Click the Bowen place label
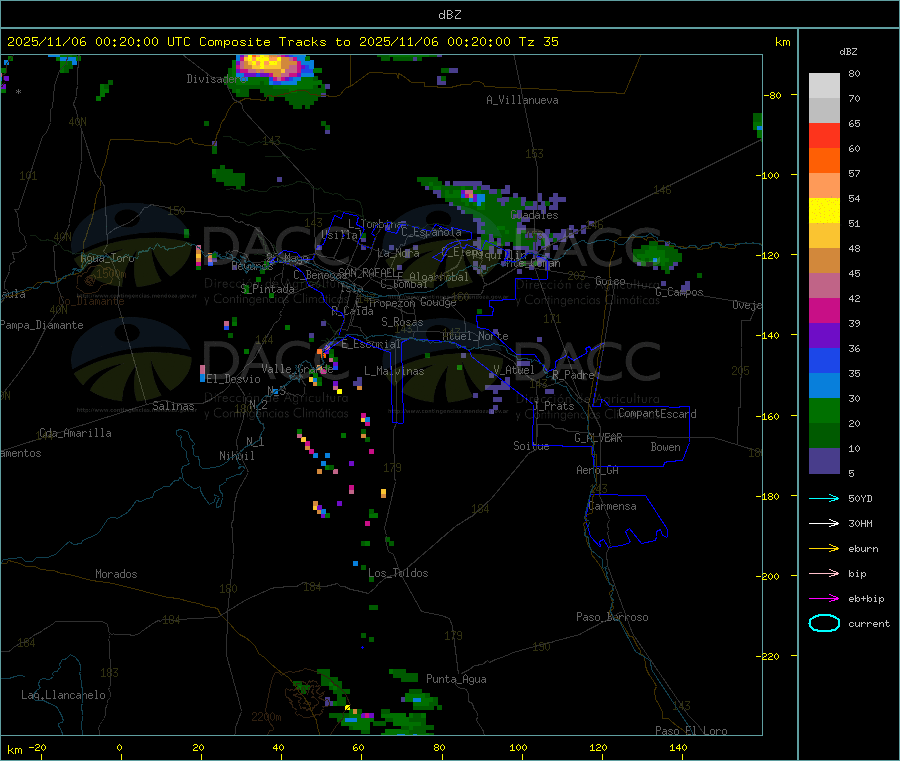Image resolution: width=900 pixels, height=761 pixels. tap(665, 447)
